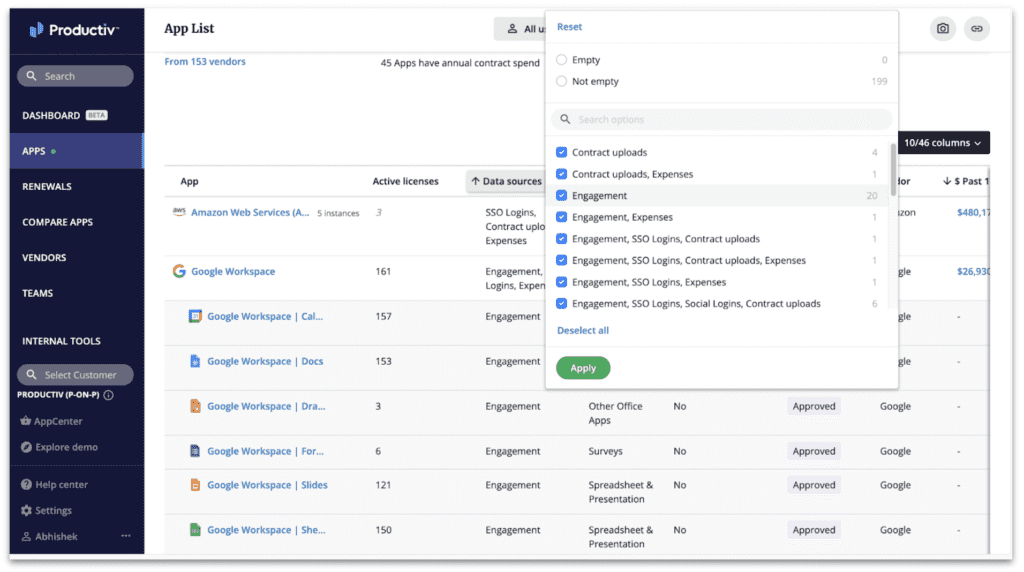Open the All users filter dropdown

[x=520, y=29]
